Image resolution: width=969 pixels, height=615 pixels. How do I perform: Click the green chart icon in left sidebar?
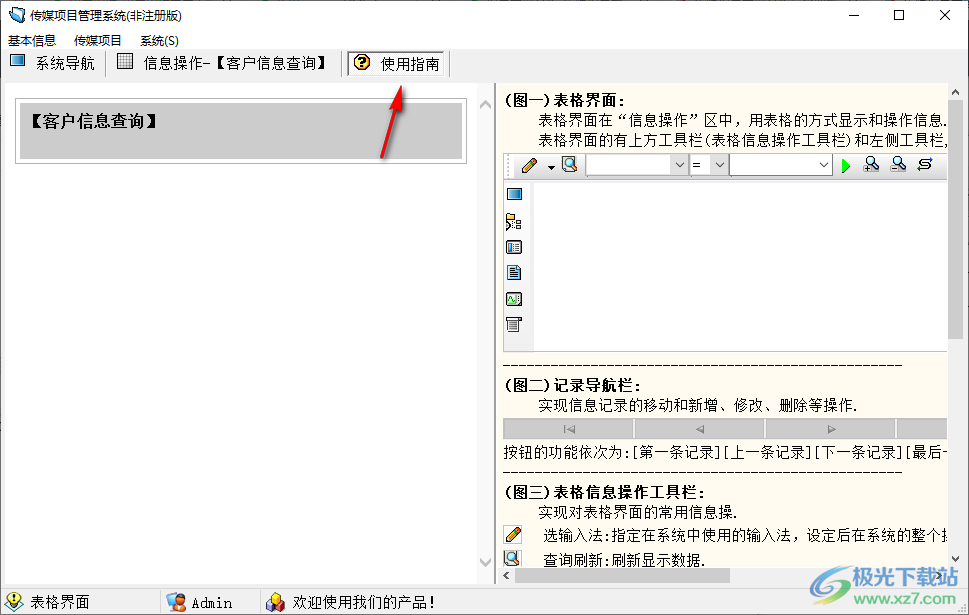pos(514,299)
